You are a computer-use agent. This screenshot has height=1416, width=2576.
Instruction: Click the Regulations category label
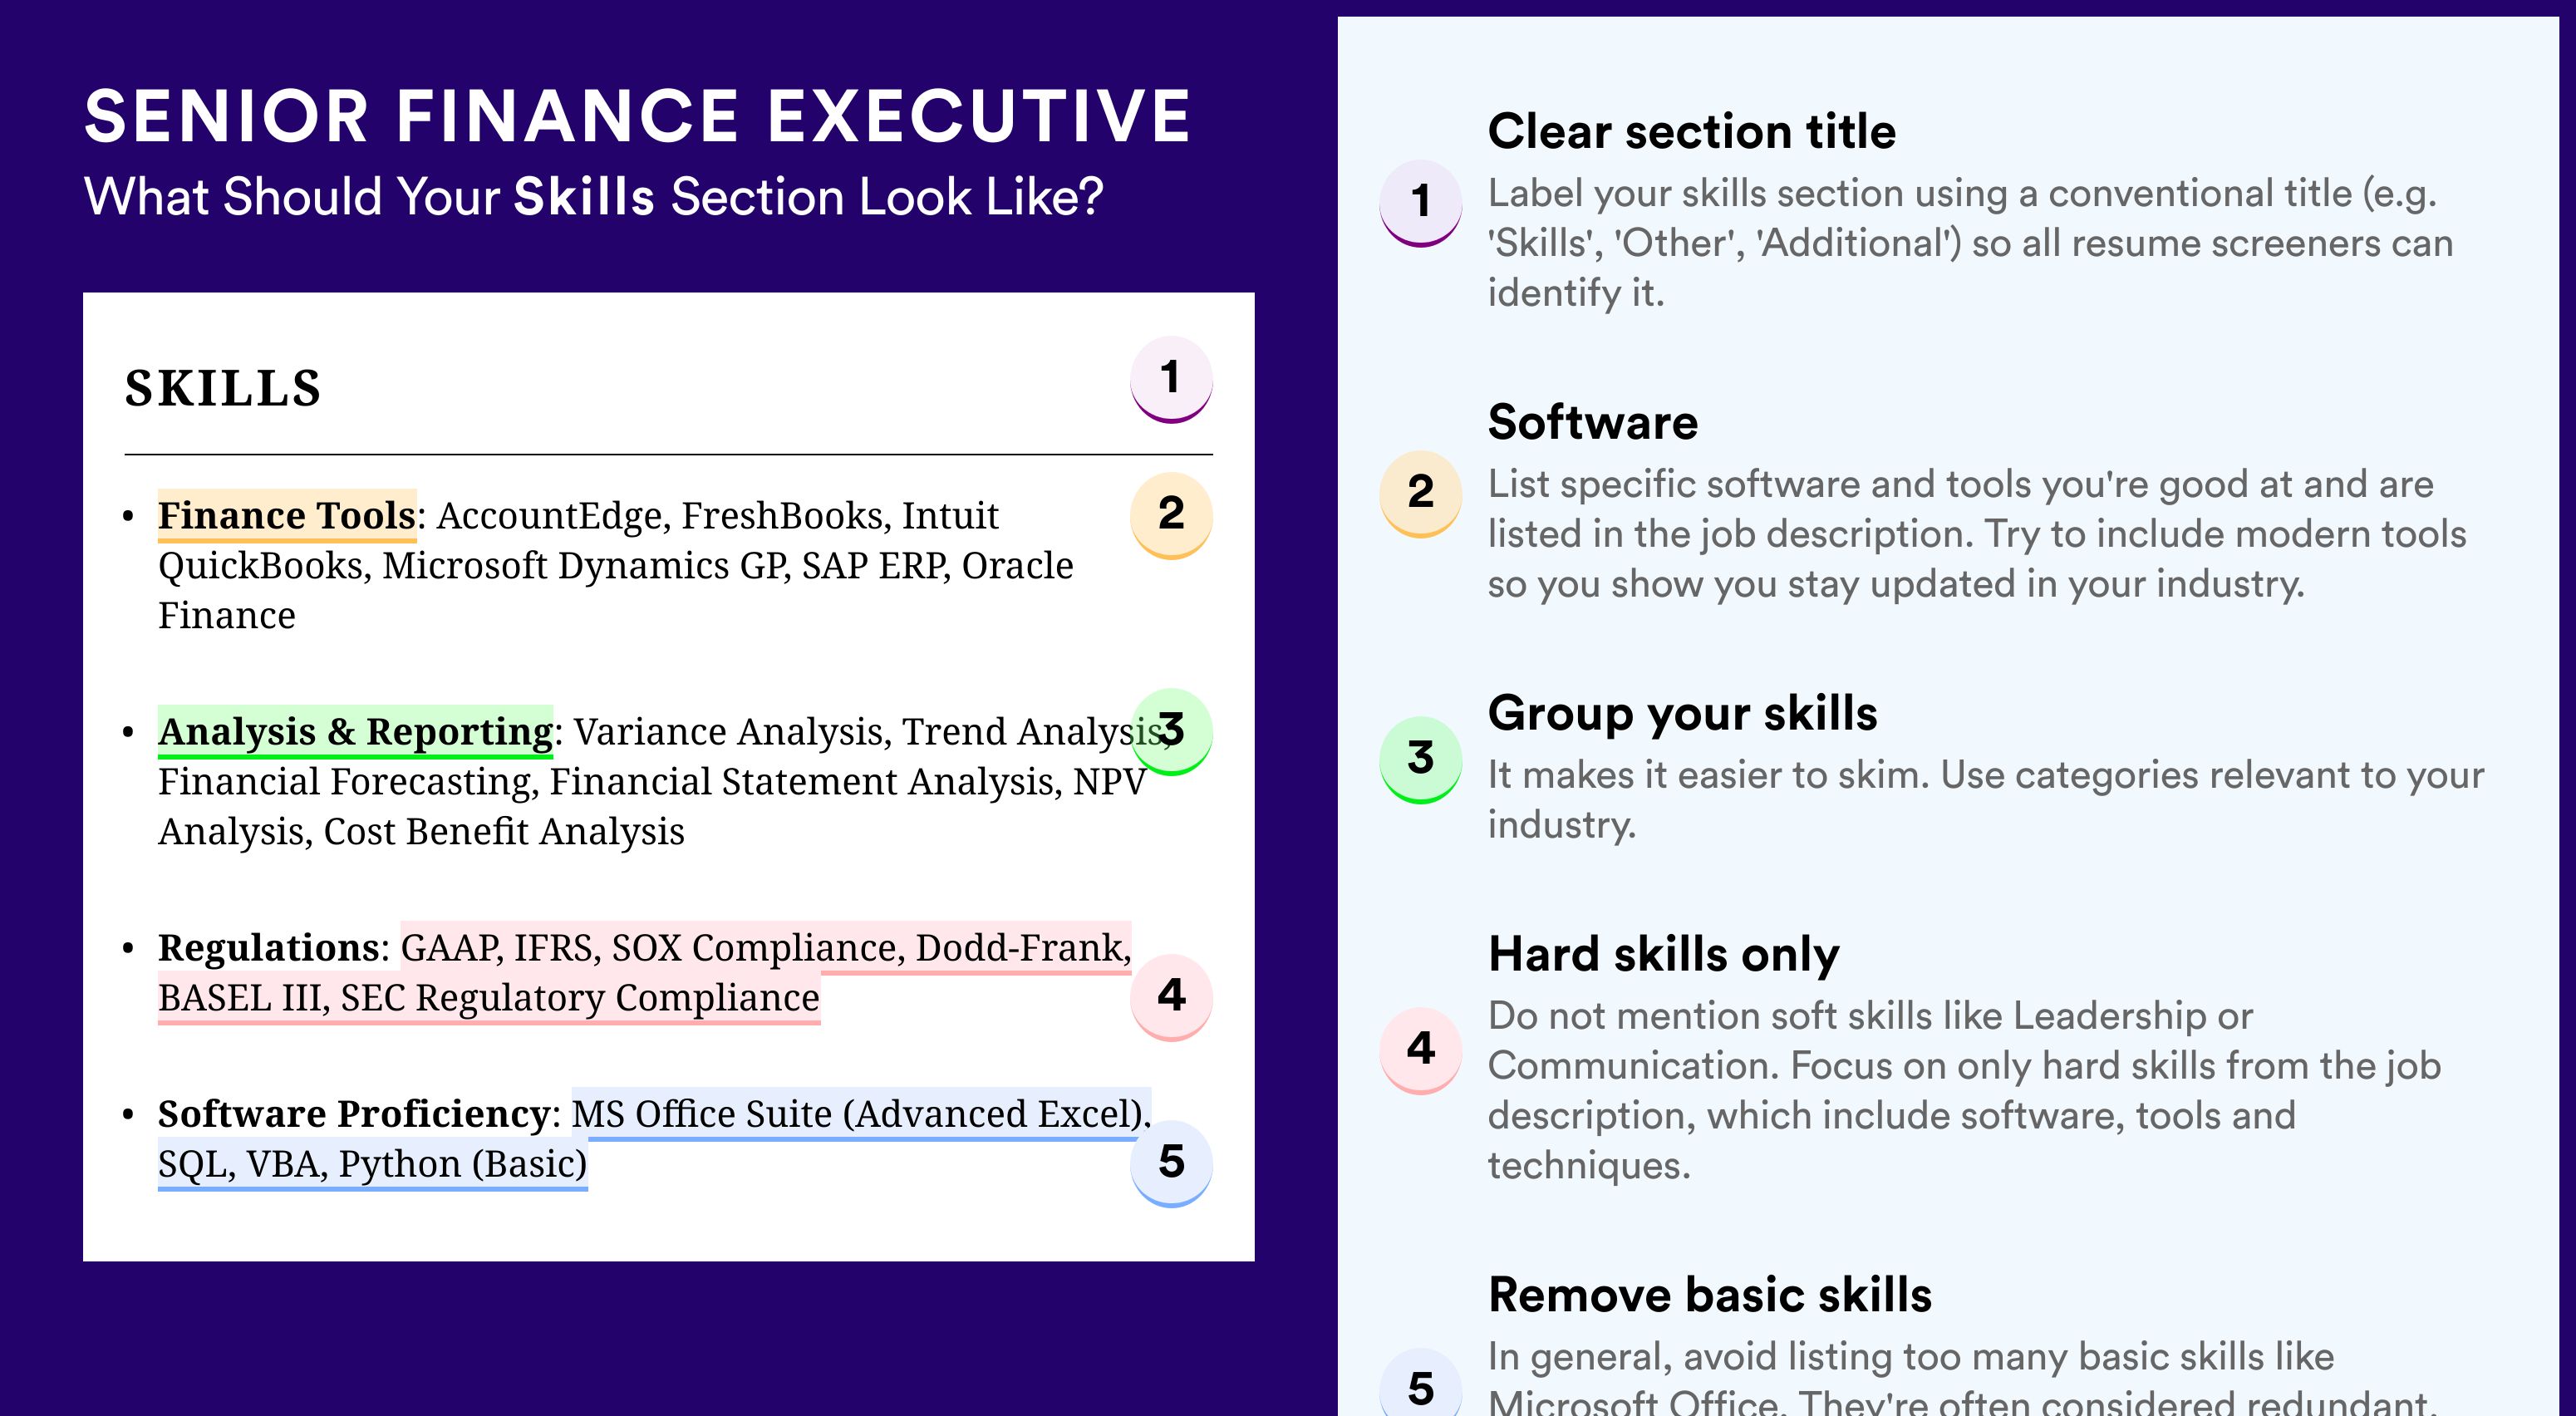point(268,947)
